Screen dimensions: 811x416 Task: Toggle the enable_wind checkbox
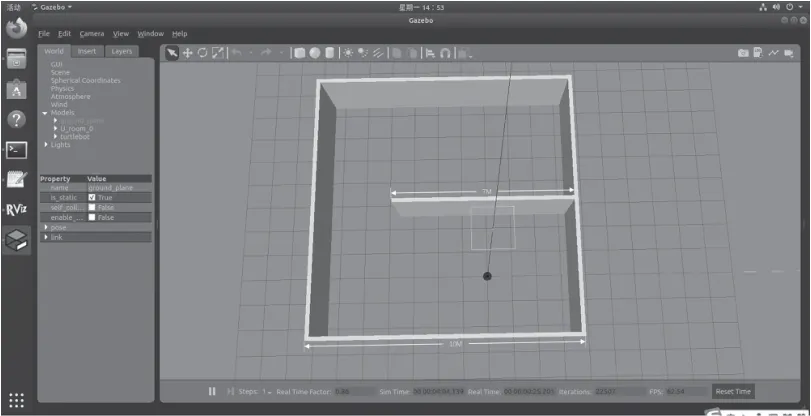pyautogui.click(x=92, y=217)
